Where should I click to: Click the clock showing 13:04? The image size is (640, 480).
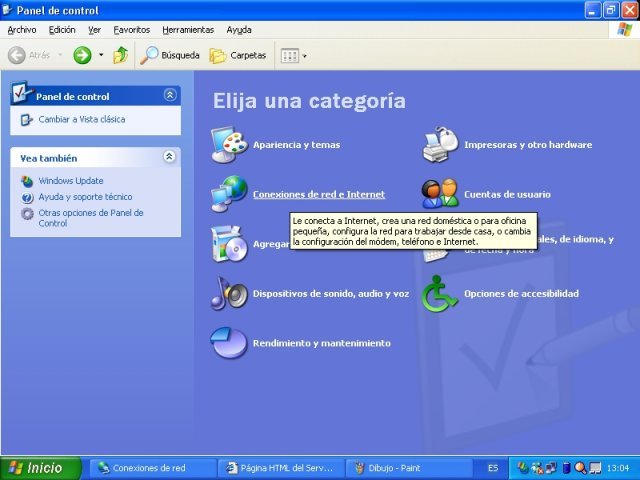618,468
